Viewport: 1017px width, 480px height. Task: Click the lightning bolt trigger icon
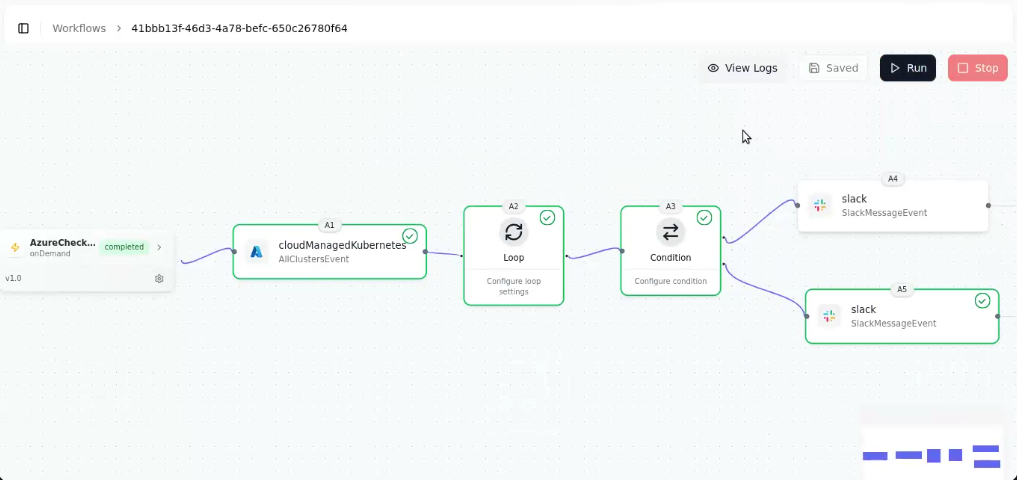(x=15, y=247)
